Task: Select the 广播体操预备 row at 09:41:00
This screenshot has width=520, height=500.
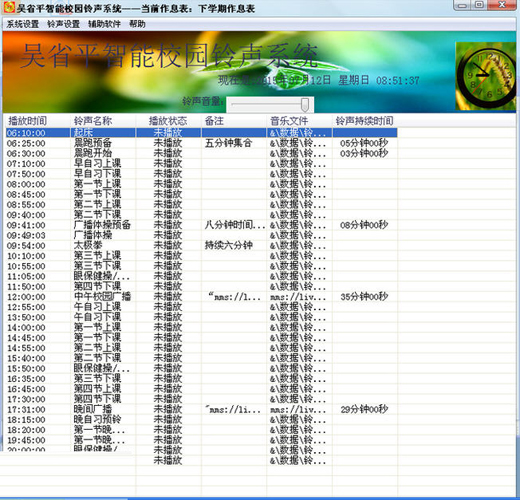Action: click(201, 225)
